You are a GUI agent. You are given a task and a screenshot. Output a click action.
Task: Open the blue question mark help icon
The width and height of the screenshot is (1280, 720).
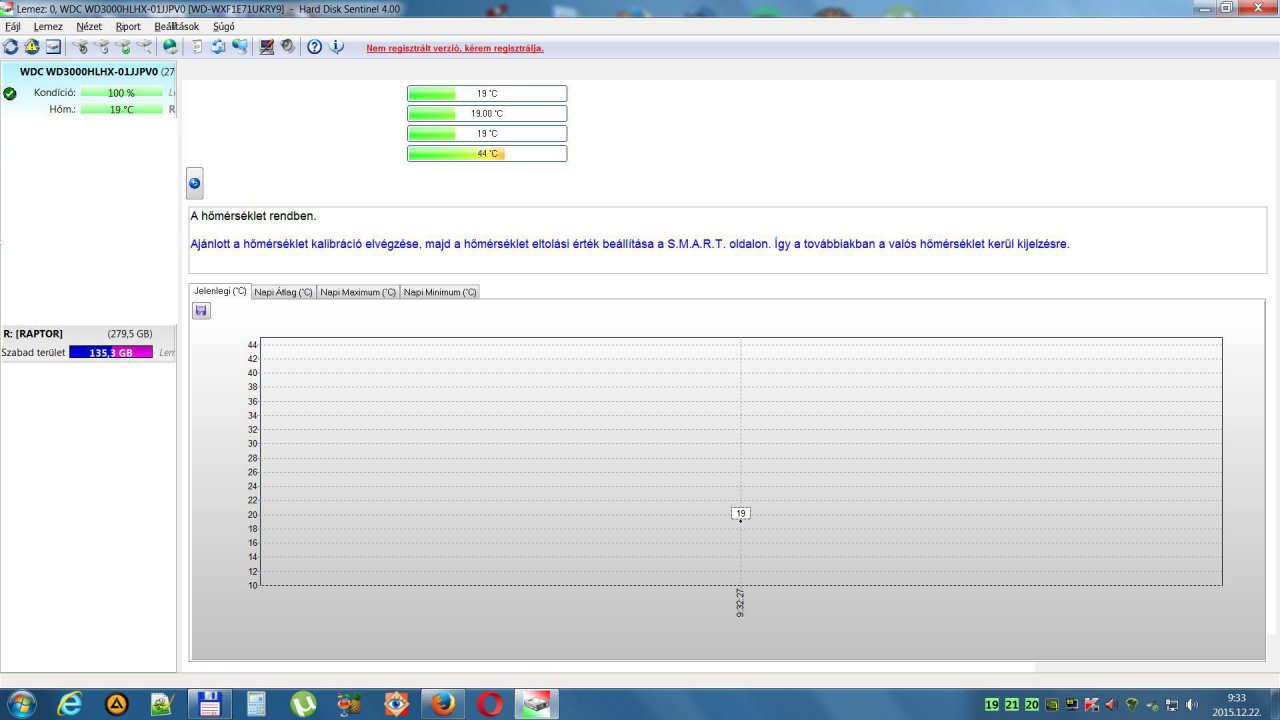click(x=314, y=47)
